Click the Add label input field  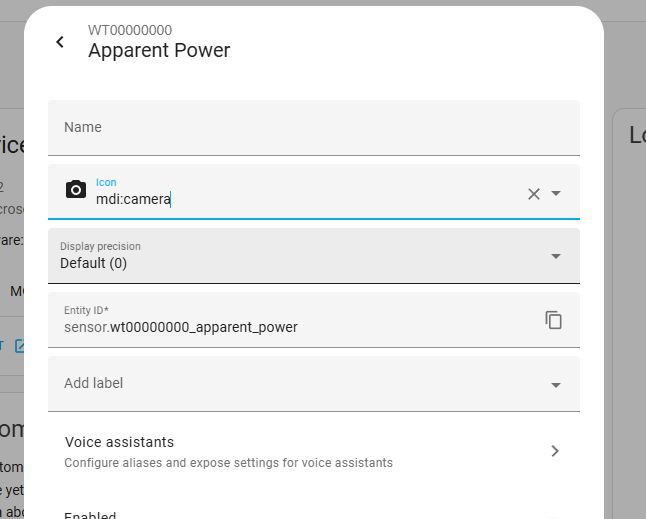coord(290,384)
